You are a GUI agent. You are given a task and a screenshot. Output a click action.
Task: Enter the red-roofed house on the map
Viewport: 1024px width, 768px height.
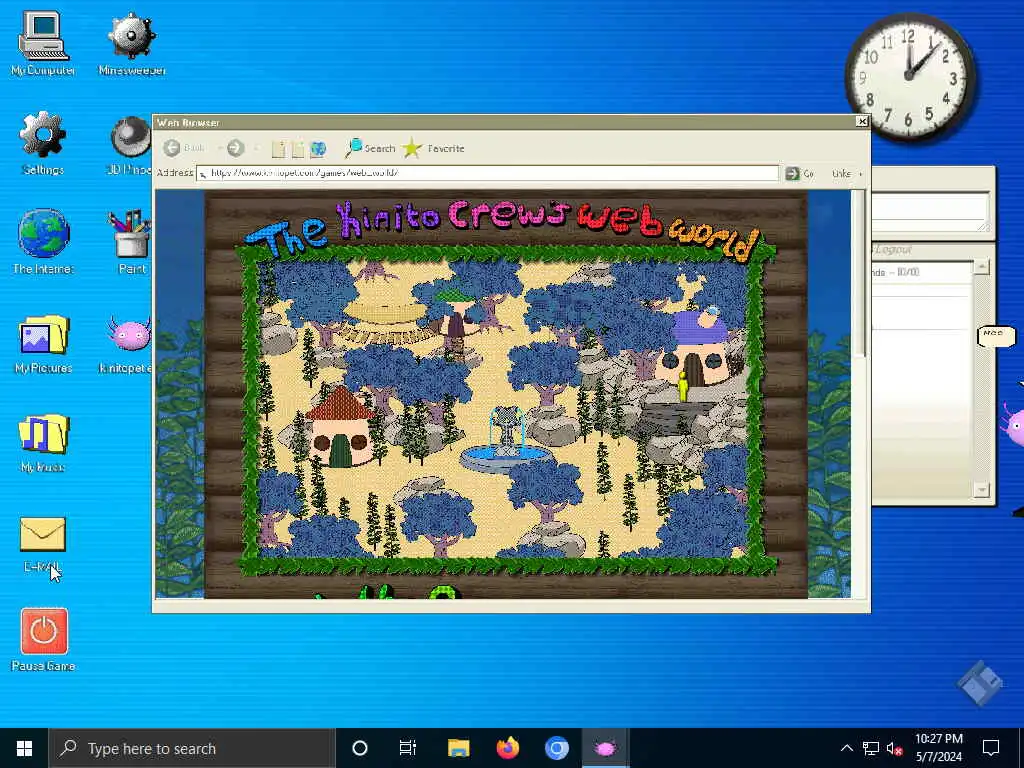[x=340, y=426]
